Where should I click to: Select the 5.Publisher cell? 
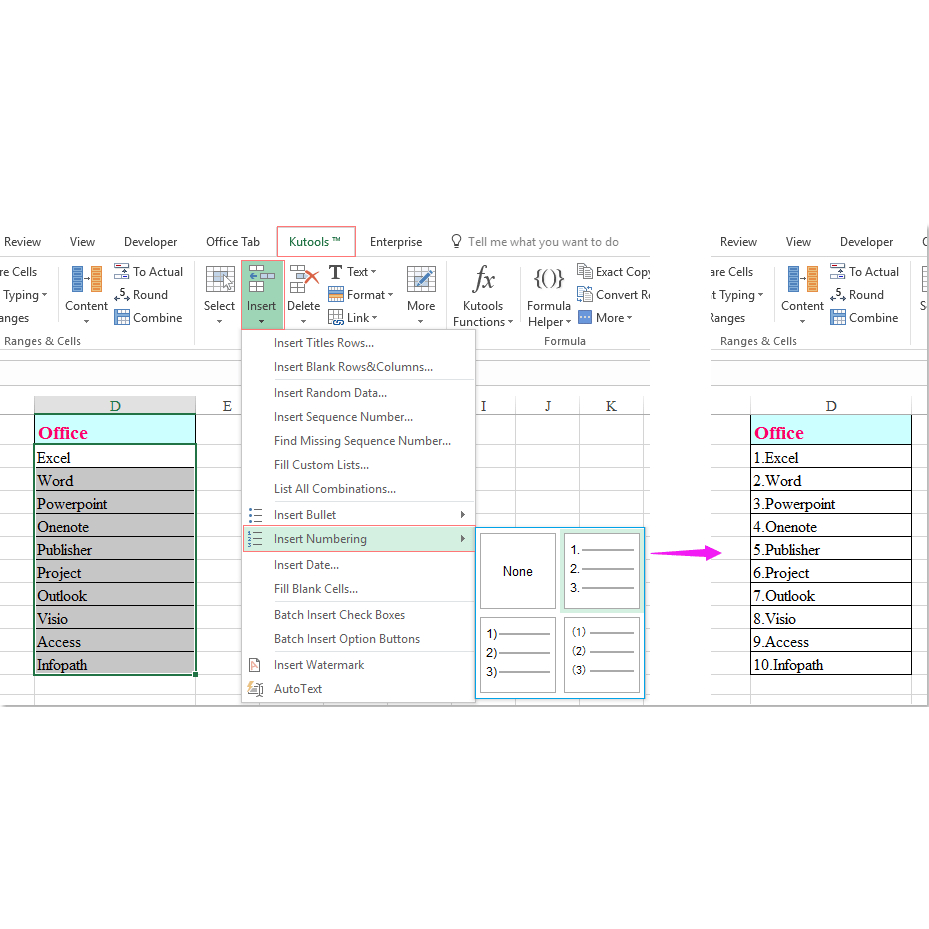pyautogui.click(x=830, y=550)
